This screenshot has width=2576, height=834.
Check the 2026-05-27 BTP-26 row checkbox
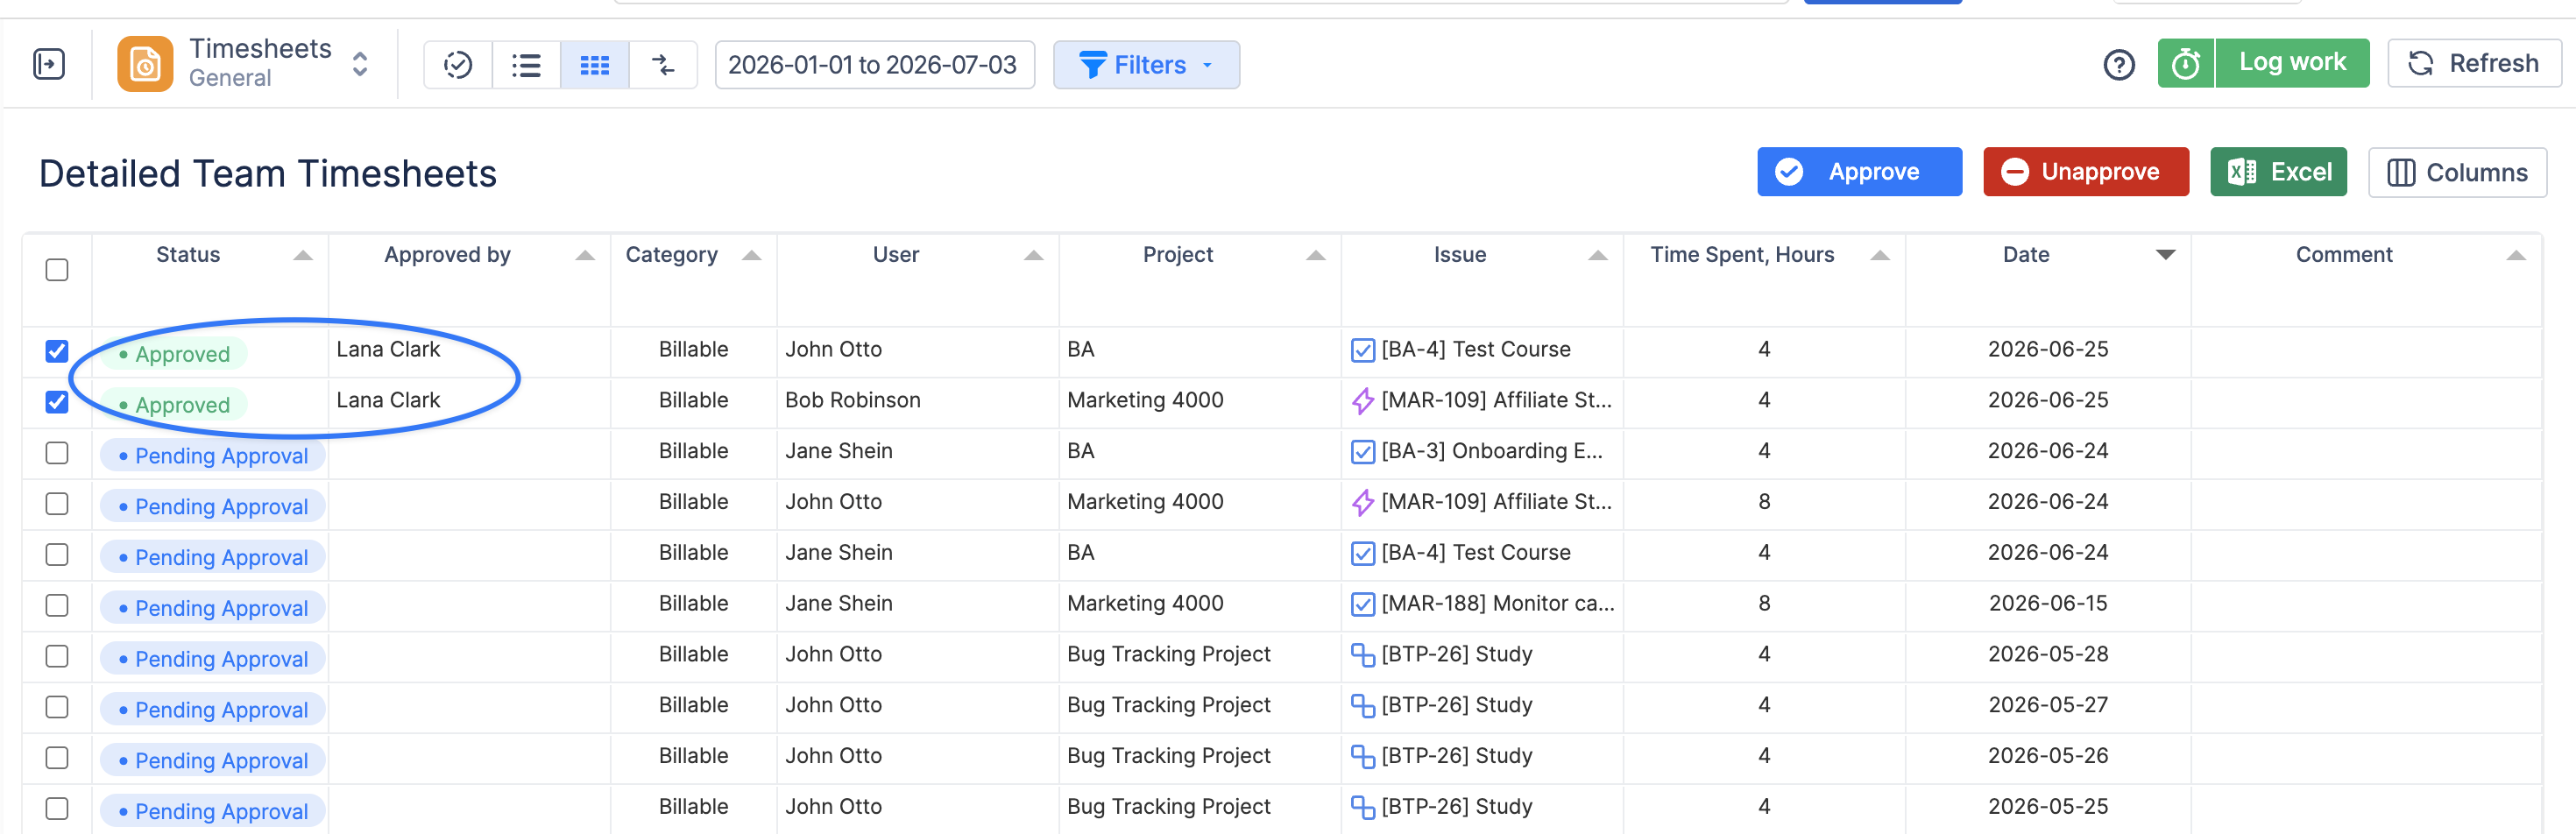pyautogui.click(x=57, y=707)
